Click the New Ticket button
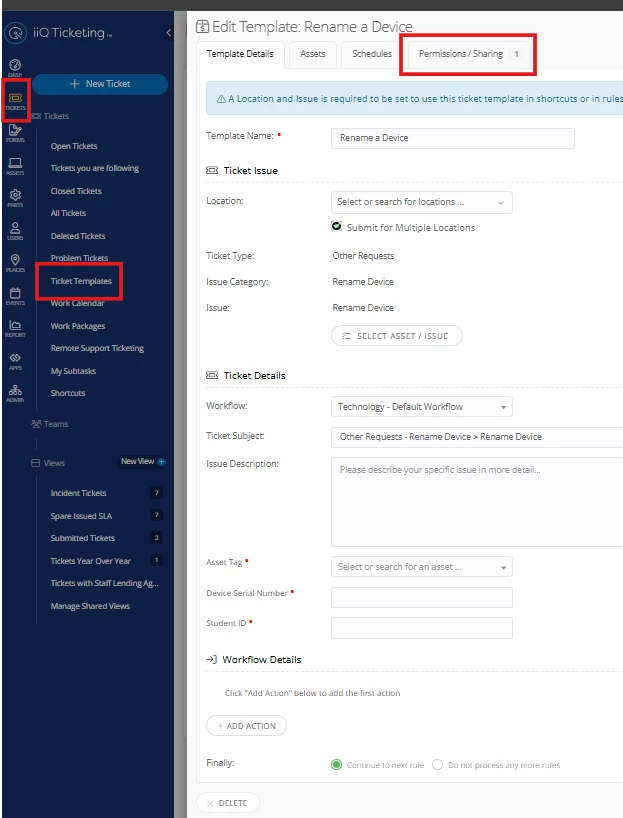 [x=100, y=84]
